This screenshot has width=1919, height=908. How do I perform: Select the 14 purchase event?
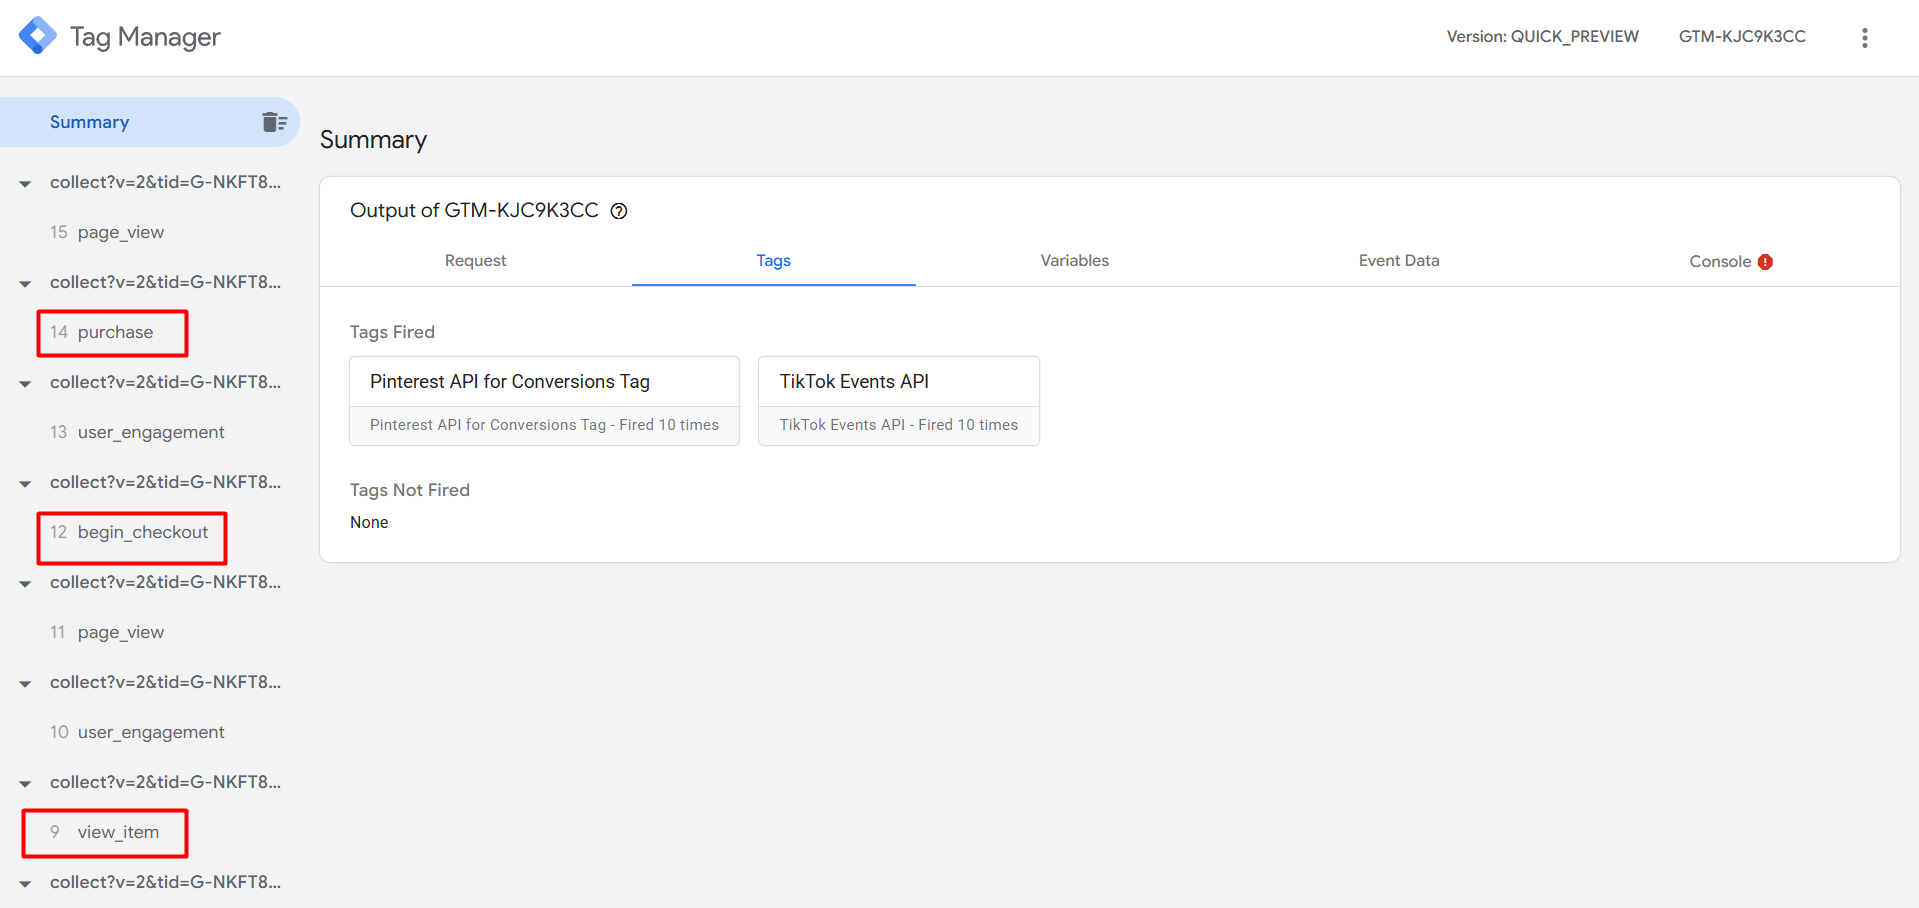click(x=114, y=332)
